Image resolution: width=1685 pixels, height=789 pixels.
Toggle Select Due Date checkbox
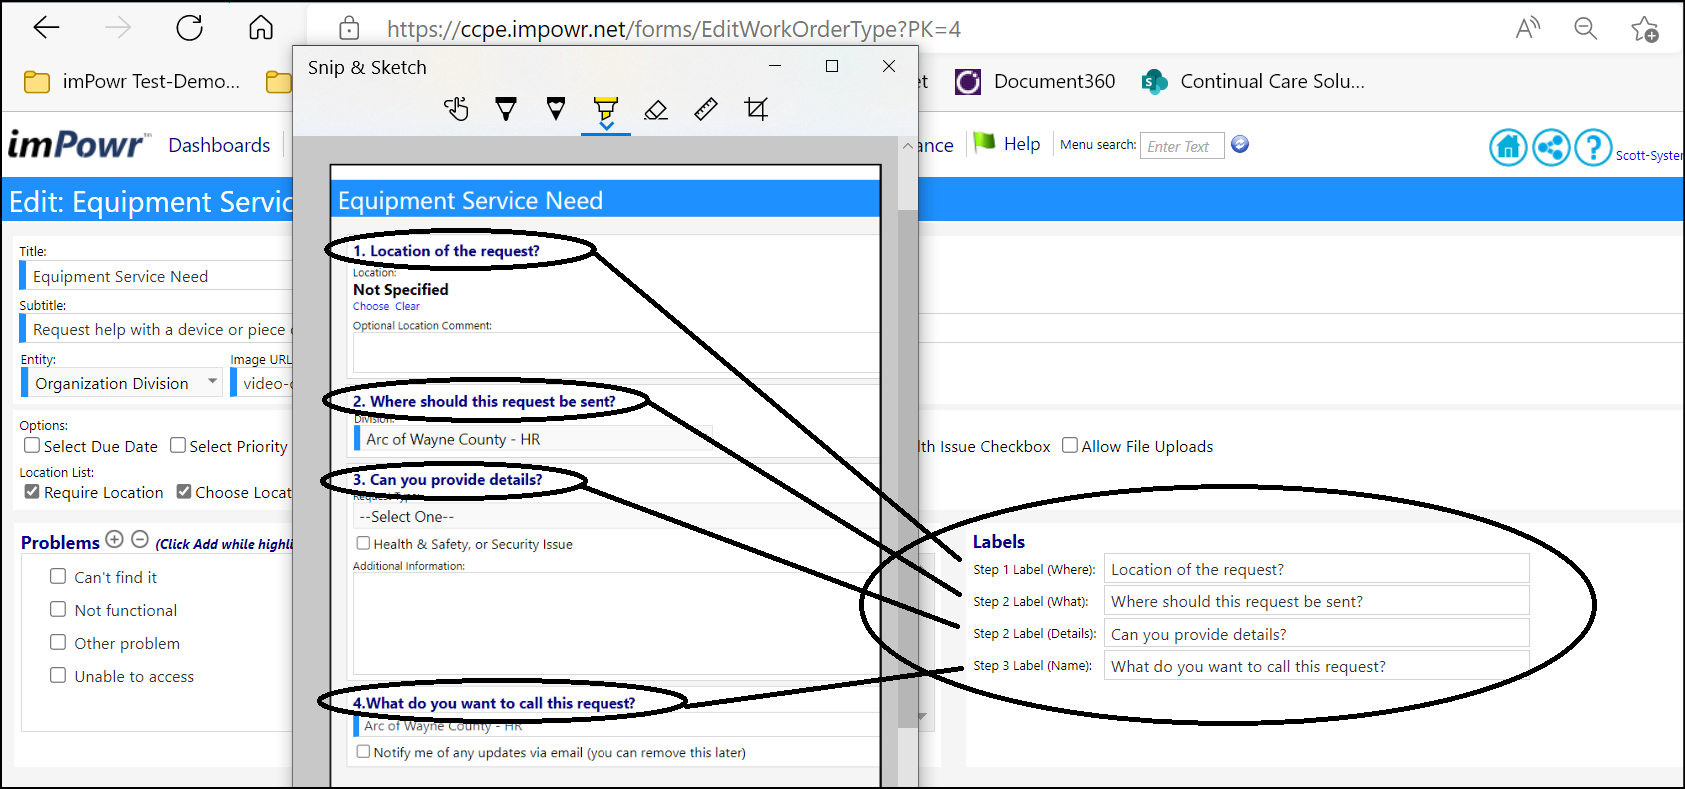point(32,445)
